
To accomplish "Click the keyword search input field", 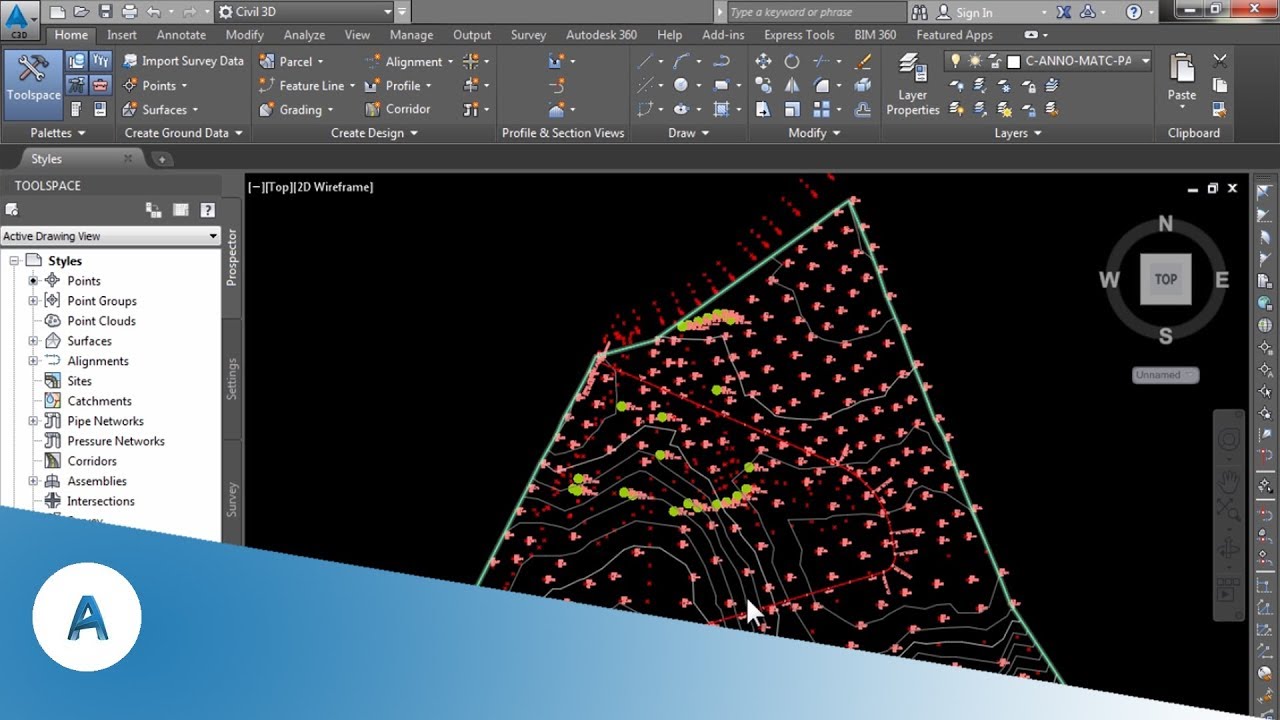I will (x=815, y=12).
